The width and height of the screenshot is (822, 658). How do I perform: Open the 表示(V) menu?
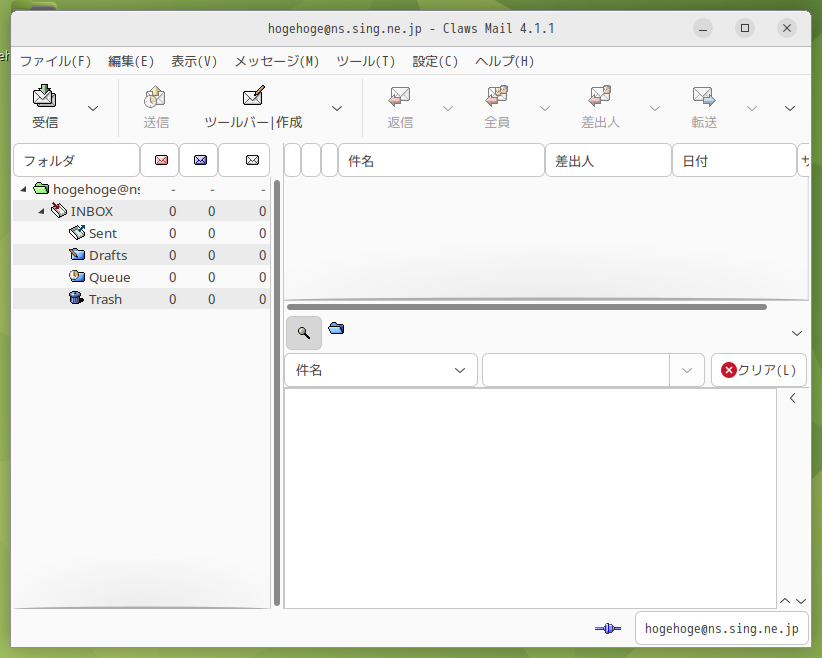coord(194,61)
